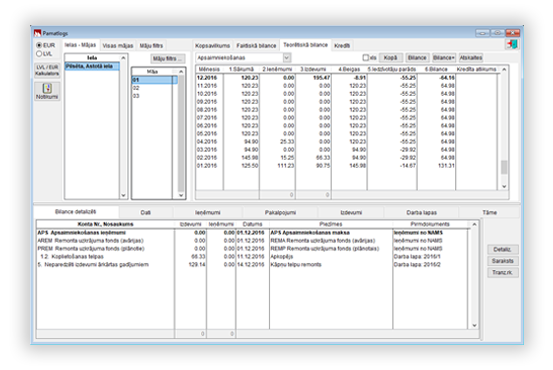This screenshot has width=553, height=370.
Task: Switch to the Darba lapas tab
Action: 421,213
